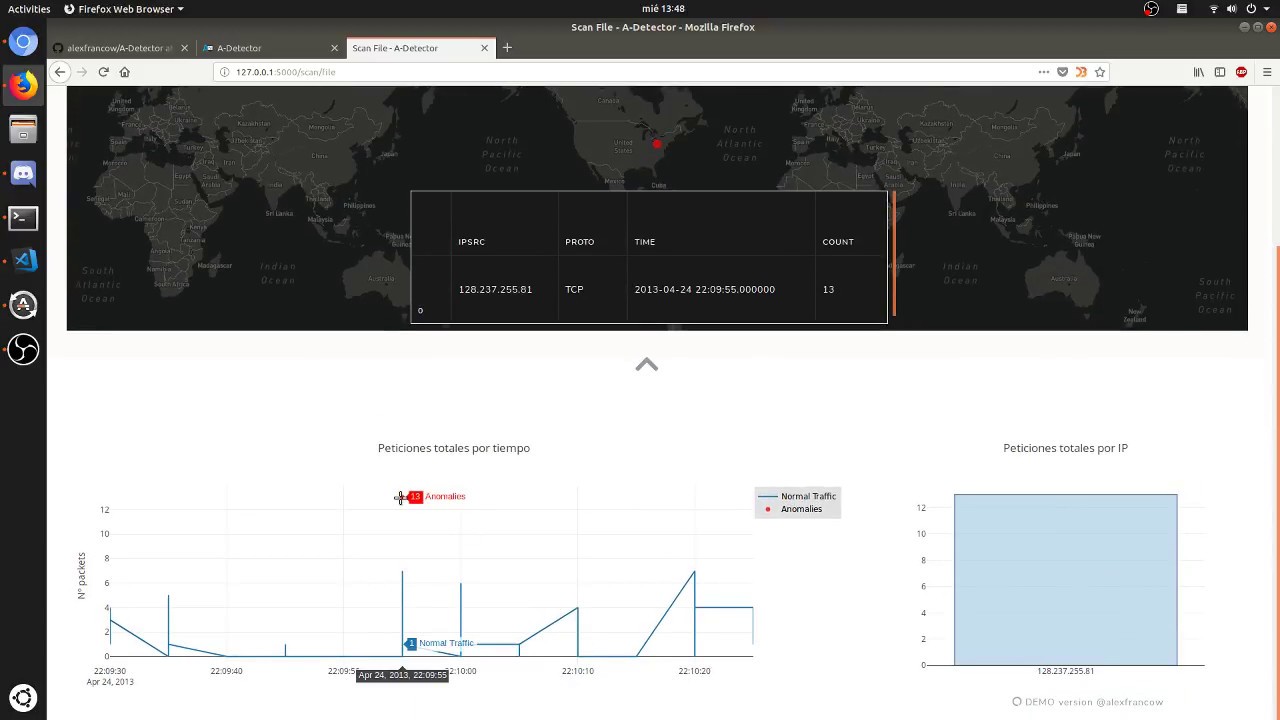Bookmark this page with the star
This screenshot has width=1280, height=720.
click(1100, 72)
